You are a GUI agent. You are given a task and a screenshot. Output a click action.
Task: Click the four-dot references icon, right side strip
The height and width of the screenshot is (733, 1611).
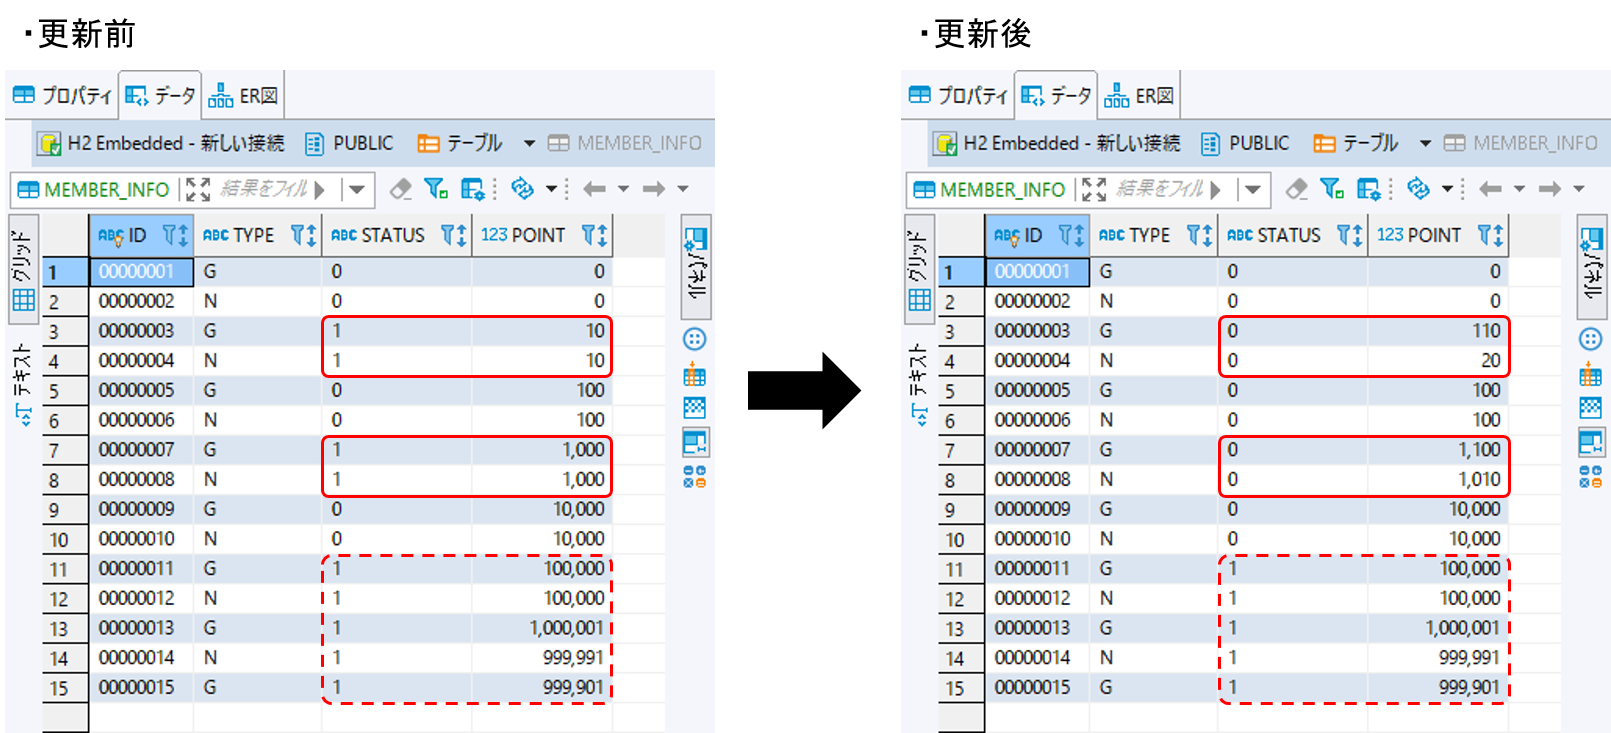1591,476
